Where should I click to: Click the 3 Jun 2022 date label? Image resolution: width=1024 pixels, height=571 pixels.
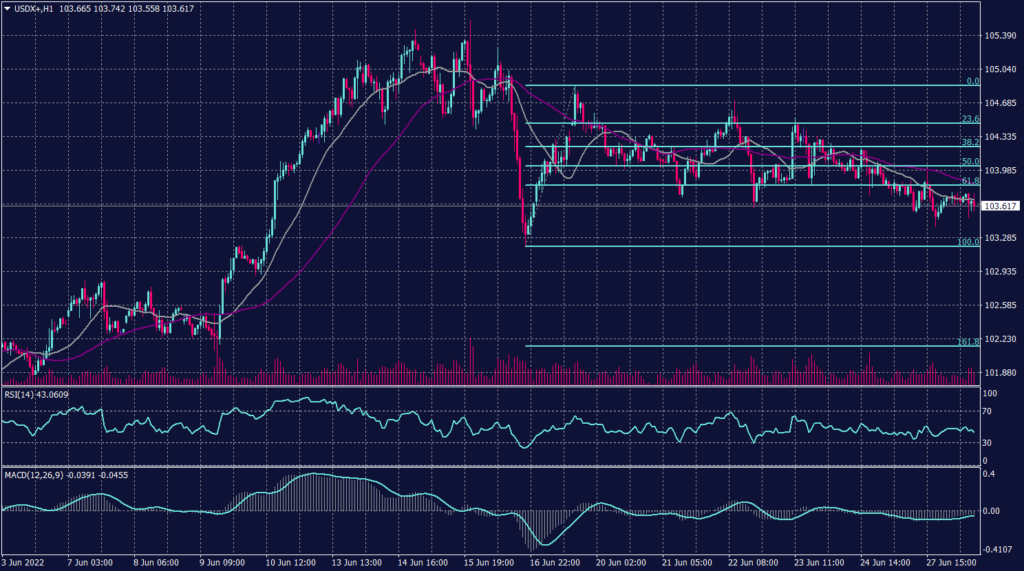[25, 562]
